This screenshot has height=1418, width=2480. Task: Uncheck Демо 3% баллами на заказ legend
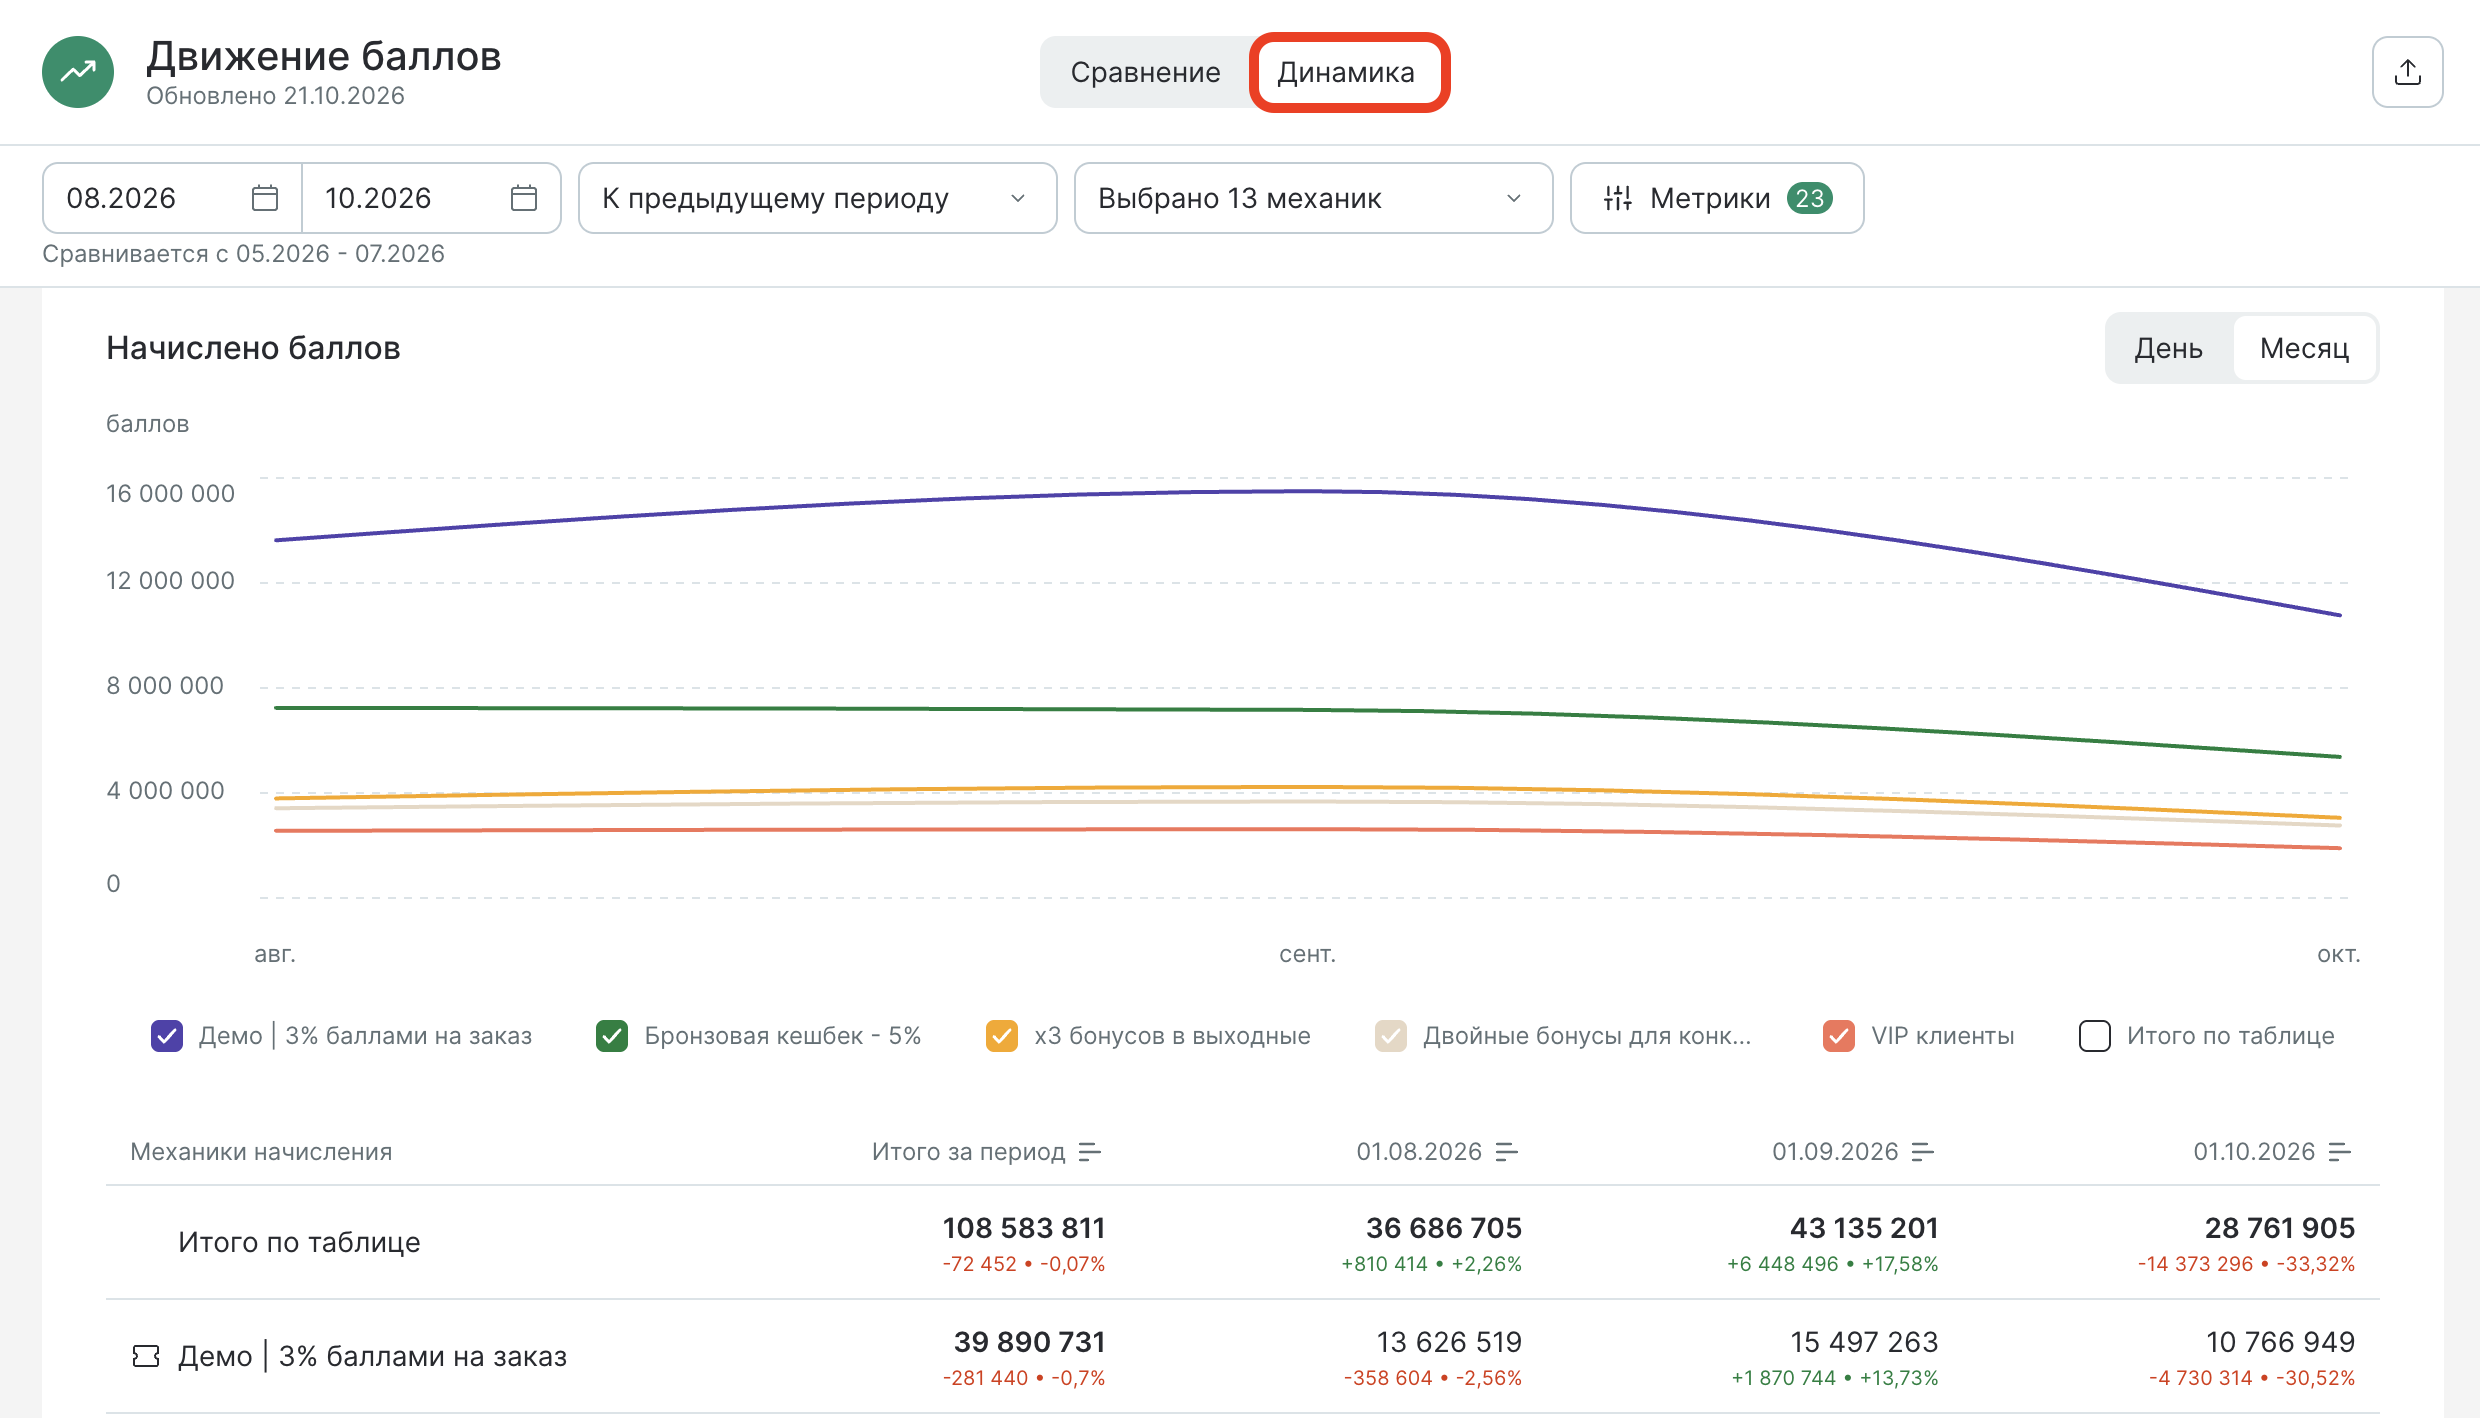167,1036
